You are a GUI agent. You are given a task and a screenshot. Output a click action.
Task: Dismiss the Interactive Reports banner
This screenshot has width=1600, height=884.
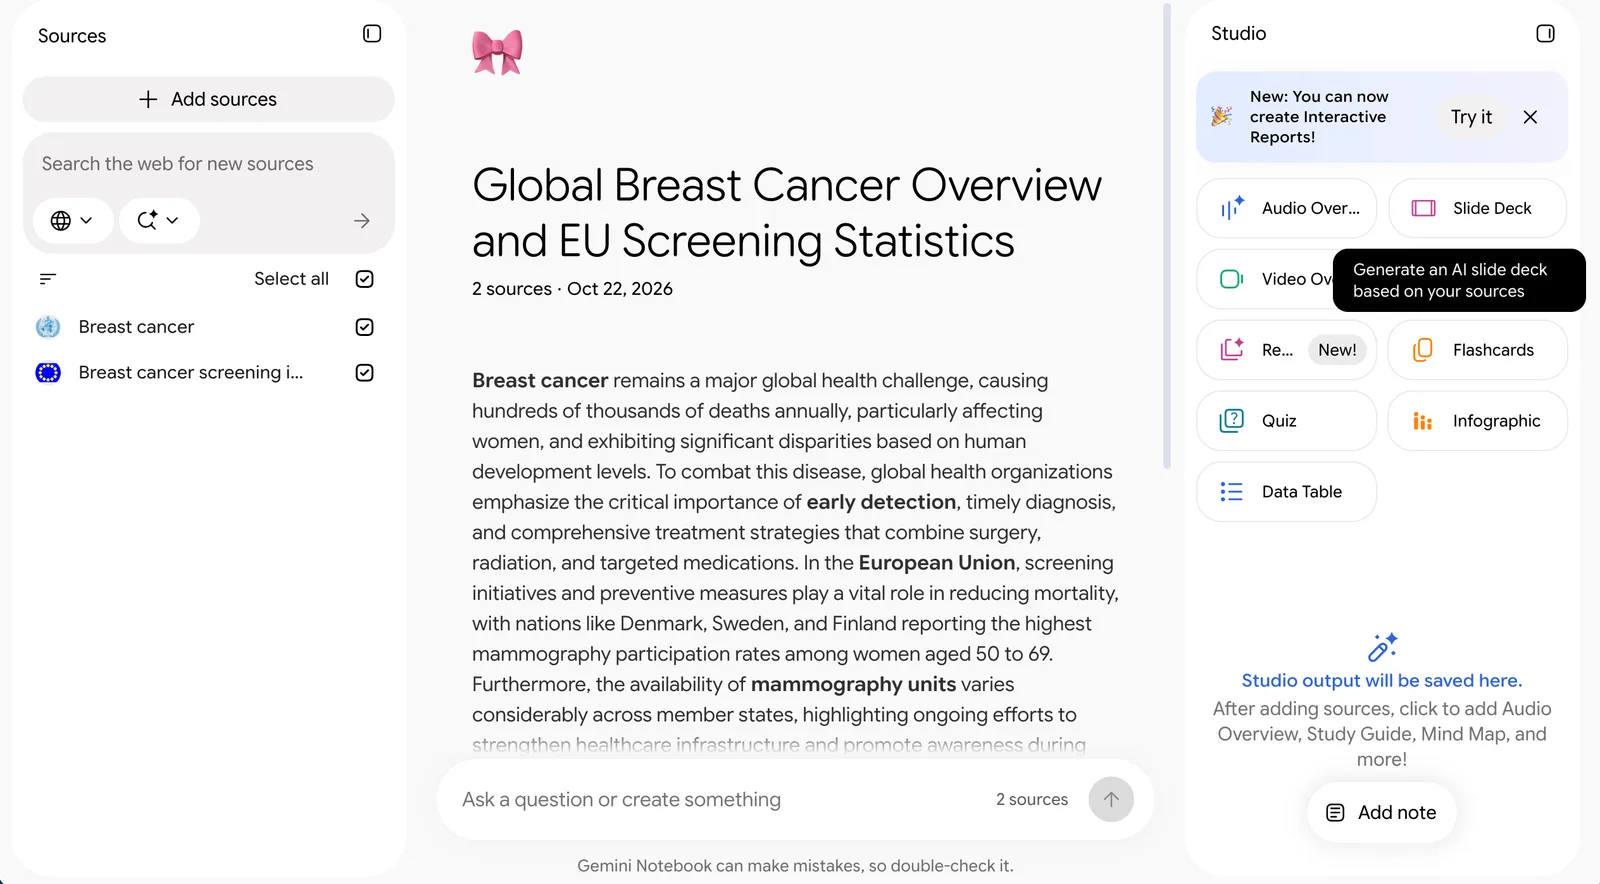pyautogui.click(x=1530, y=117)
